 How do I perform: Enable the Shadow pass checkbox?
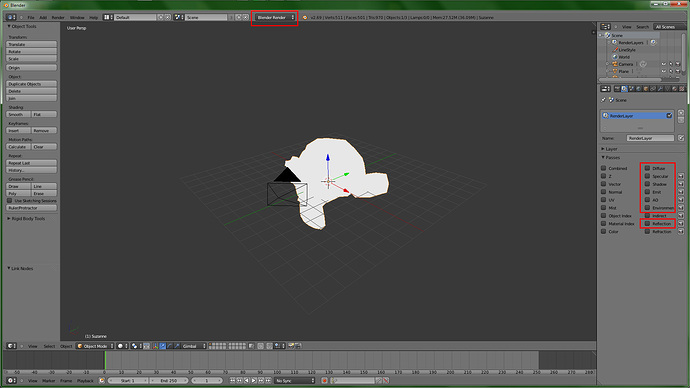647,184
